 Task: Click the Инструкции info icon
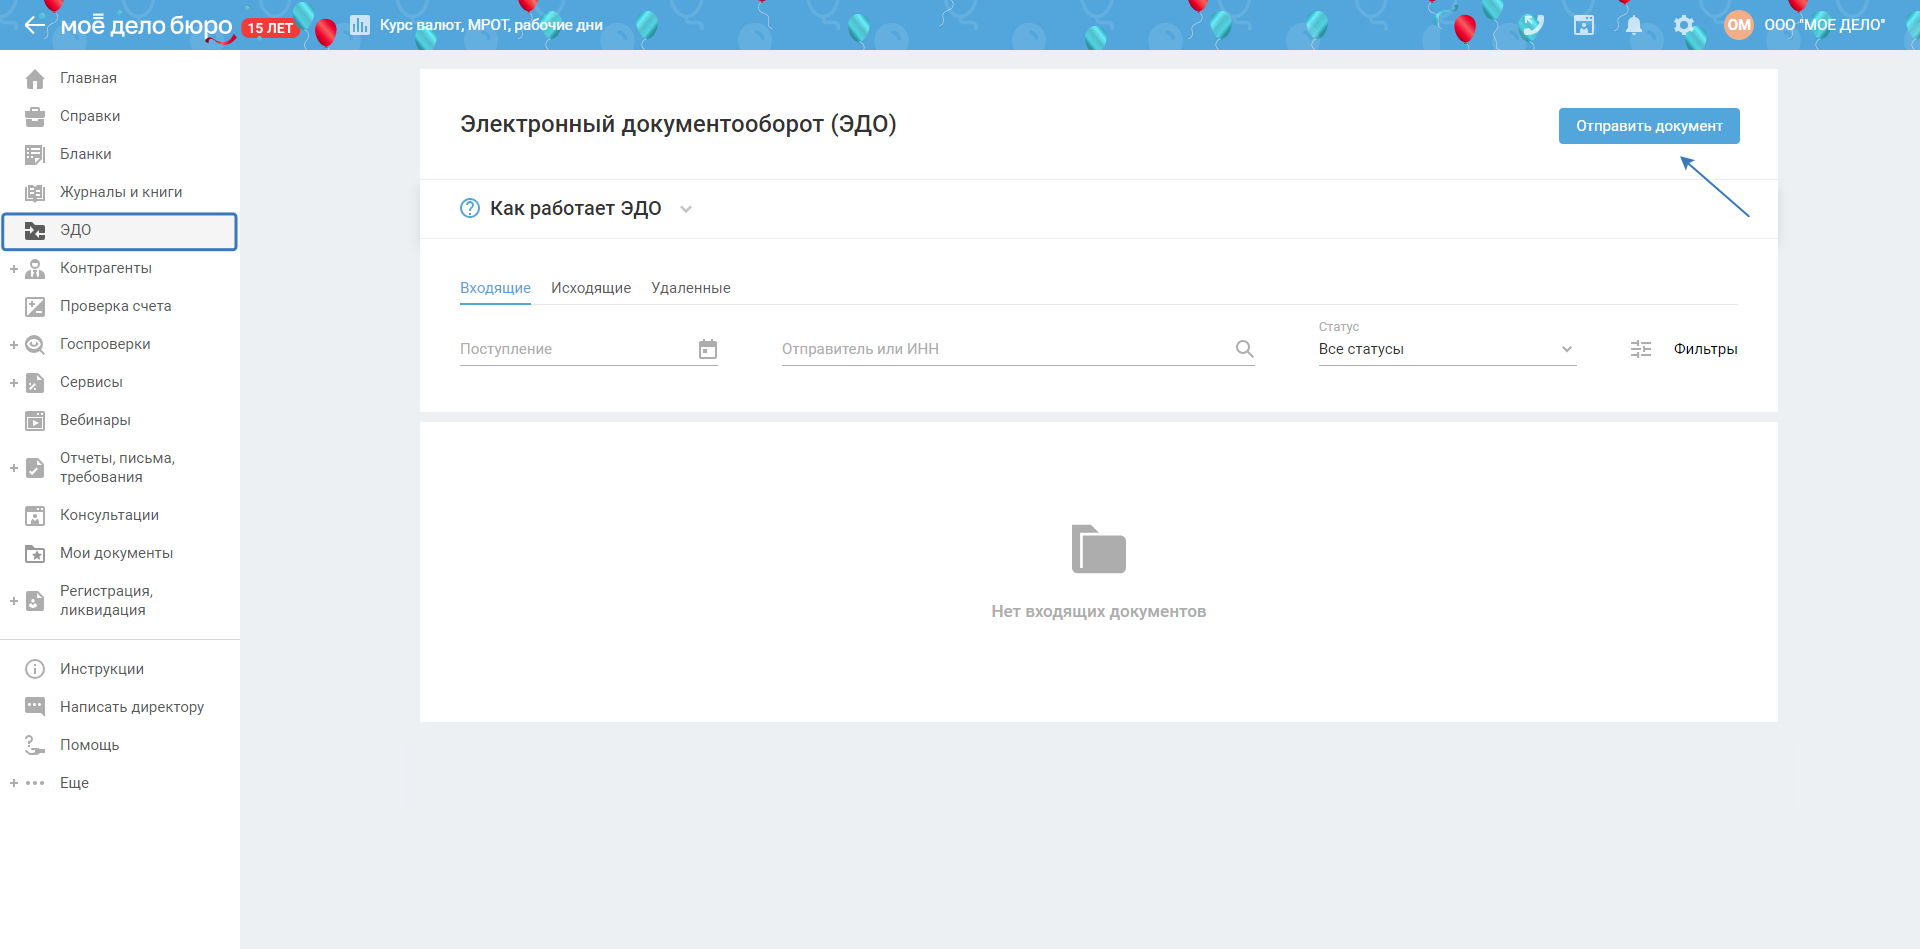pyautogui.click(x=35, y=669)
